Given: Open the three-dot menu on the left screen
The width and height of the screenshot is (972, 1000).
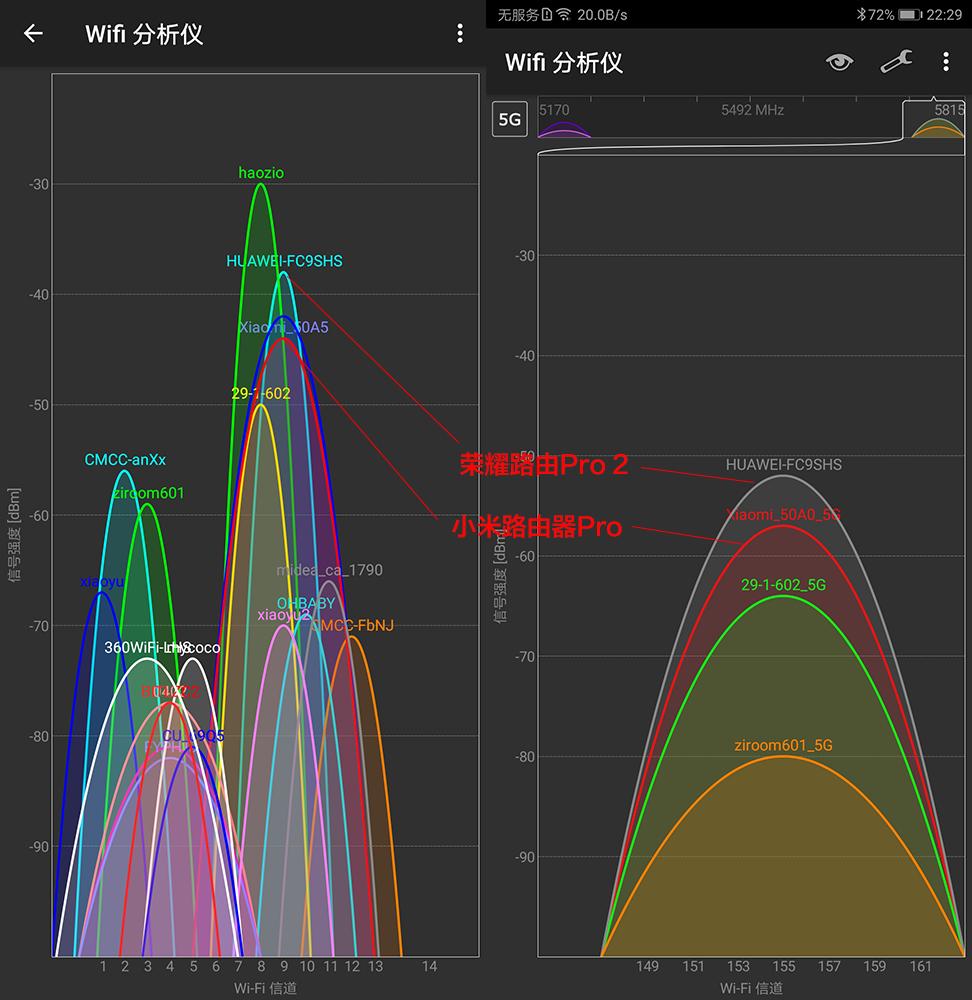Looking at the screenshot, I should [x=459, y=33].
